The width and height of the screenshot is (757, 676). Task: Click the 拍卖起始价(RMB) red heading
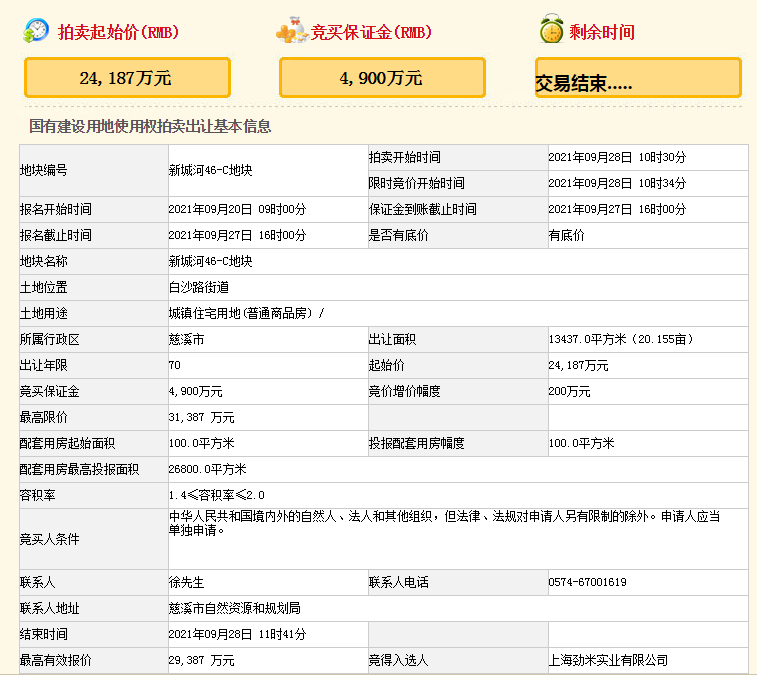[x=118, y=32]
